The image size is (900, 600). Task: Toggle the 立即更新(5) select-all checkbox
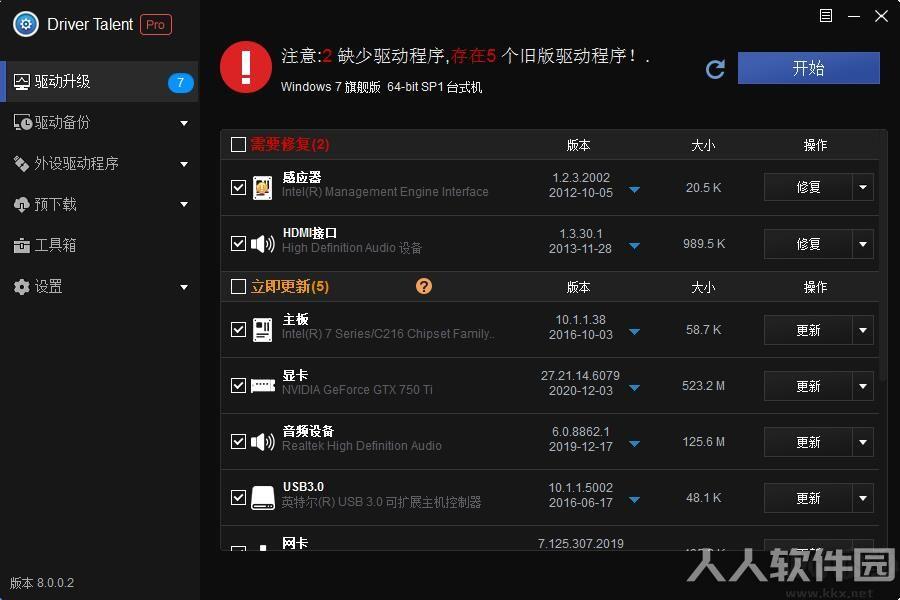(x=238, y=286)
